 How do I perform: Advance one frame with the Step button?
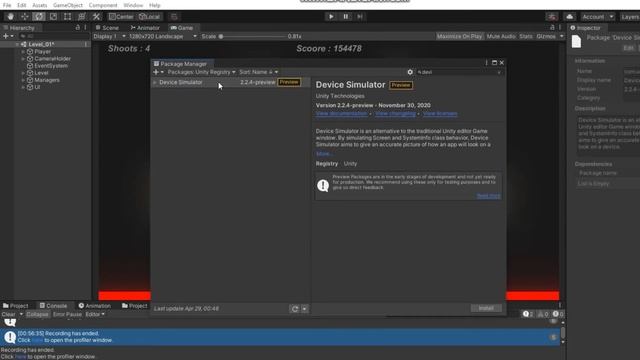pyautogui.click(x=360, y=17)
